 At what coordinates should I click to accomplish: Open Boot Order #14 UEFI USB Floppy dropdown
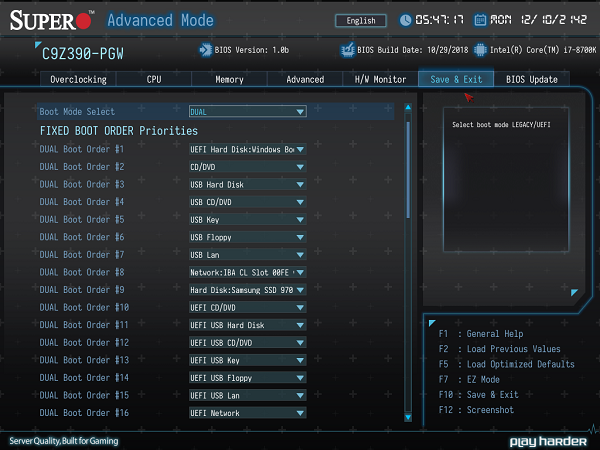point(248,378)
